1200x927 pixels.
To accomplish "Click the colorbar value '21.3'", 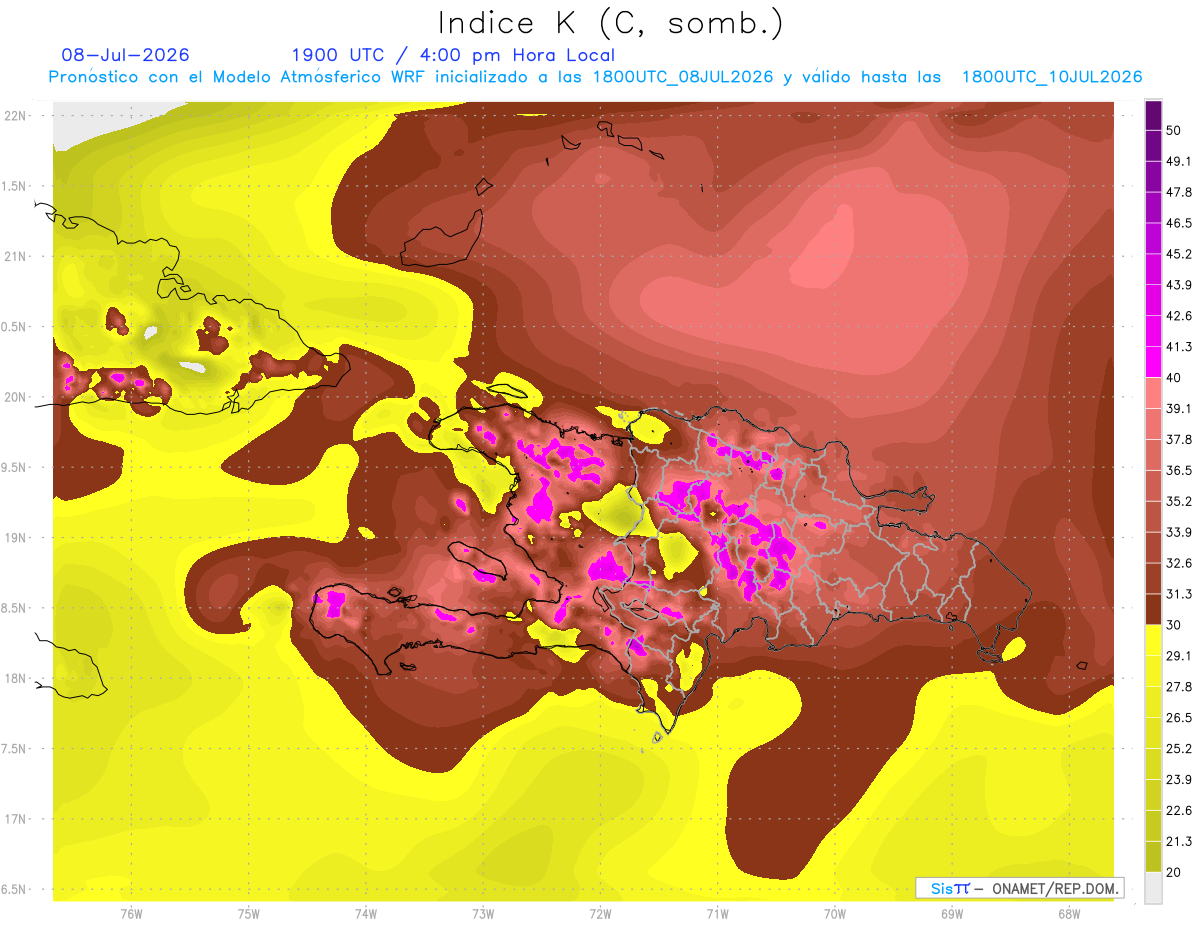I will pyautogui.click(x=1179, y=841).
